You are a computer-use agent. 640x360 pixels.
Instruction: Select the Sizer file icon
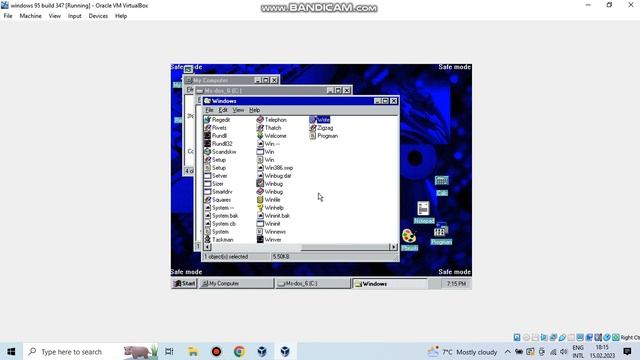coord(207,184)
